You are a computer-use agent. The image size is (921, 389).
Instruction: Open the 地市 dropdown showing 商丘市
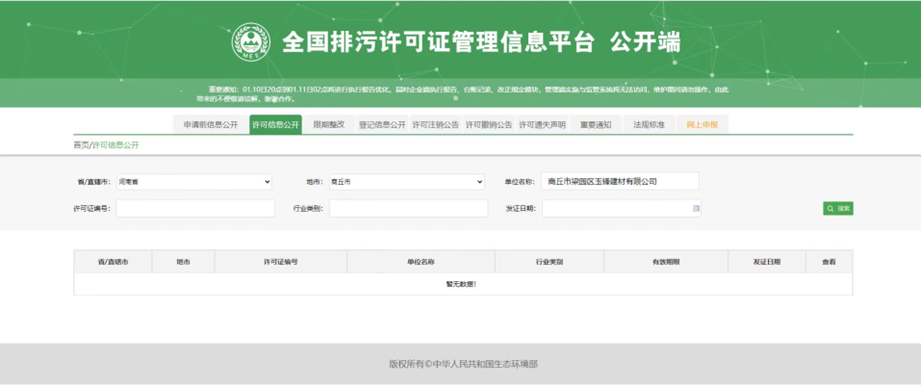click(406, 182)
